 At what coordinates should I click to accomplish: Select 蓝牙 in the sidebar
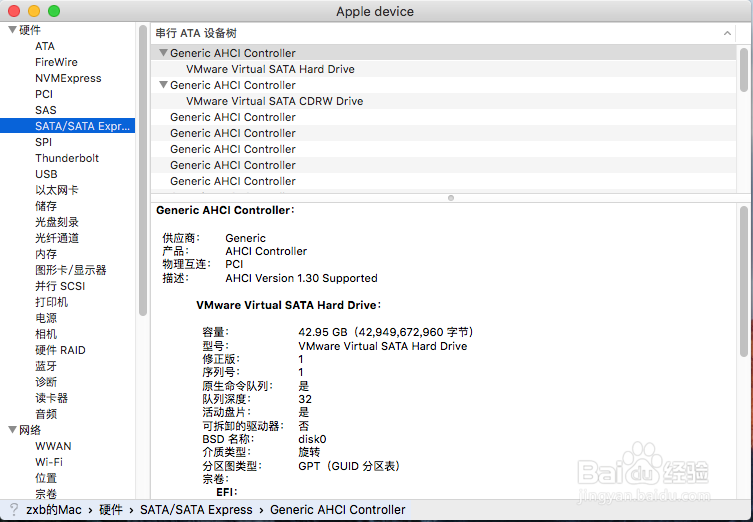pyautogui.click(x=46, y=366)
